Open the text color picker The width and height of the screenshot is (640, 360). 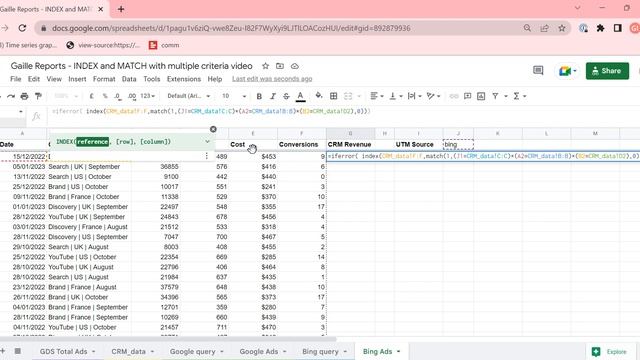[x=300, y=96]
